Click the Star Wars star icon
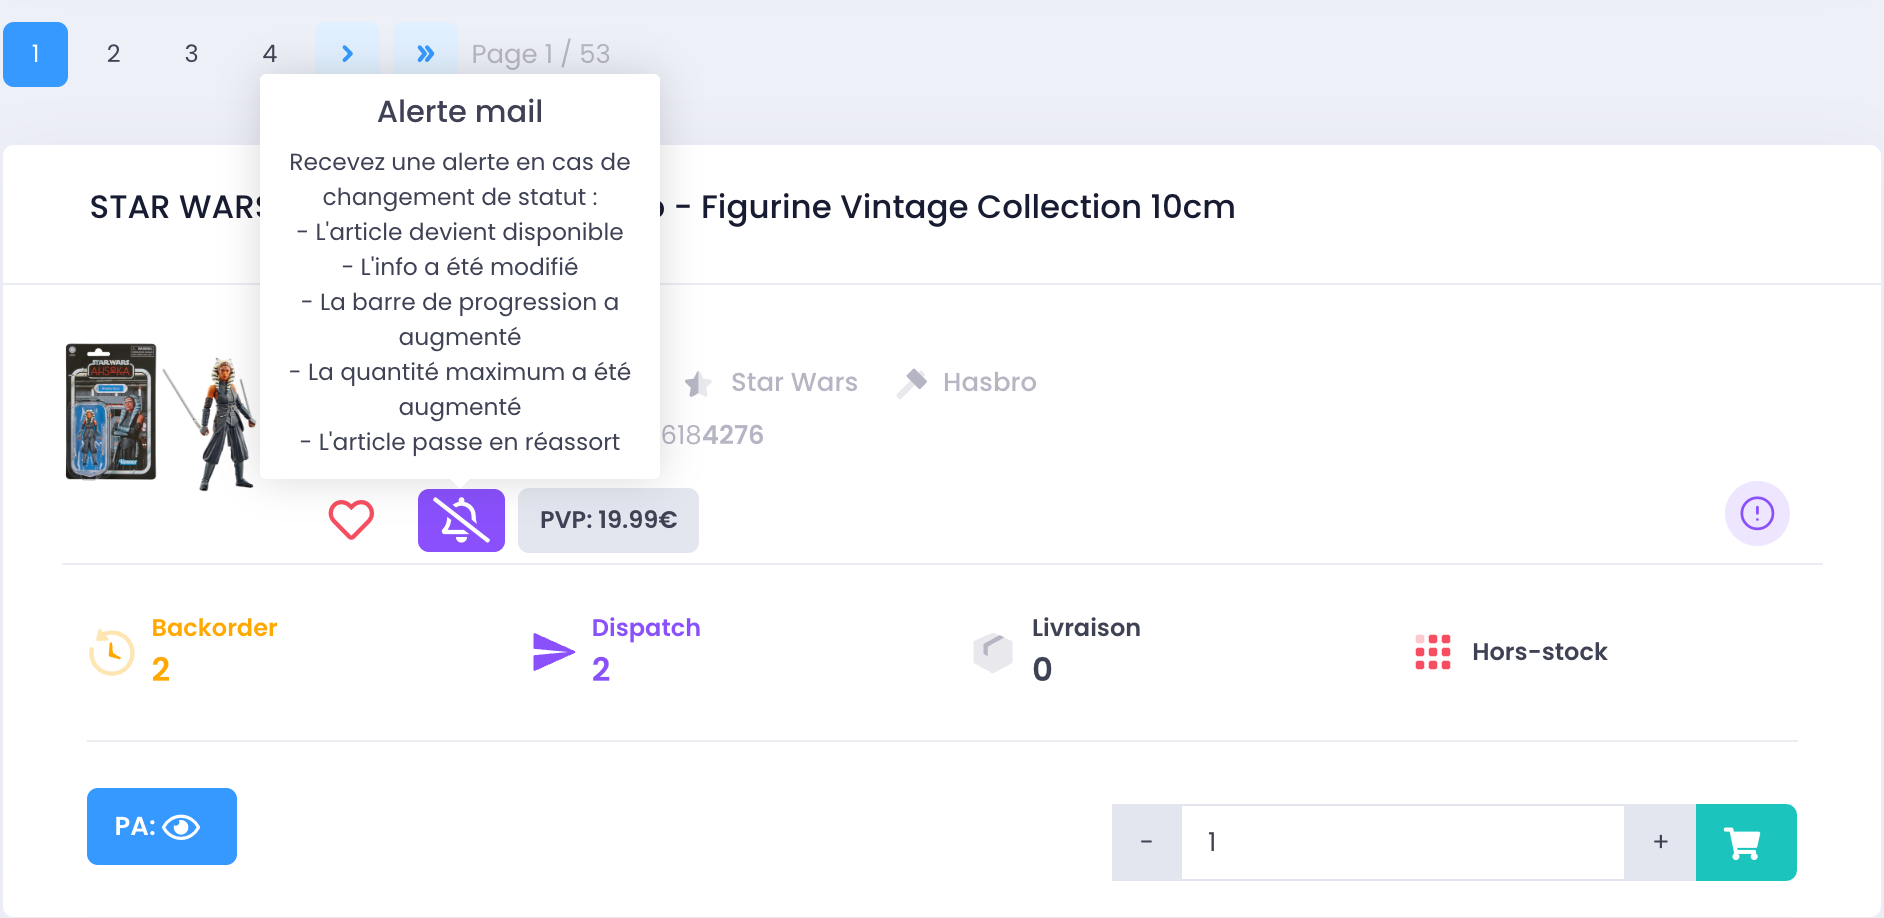This screenshot has width=1884, height=918. (x=698, y=383)
